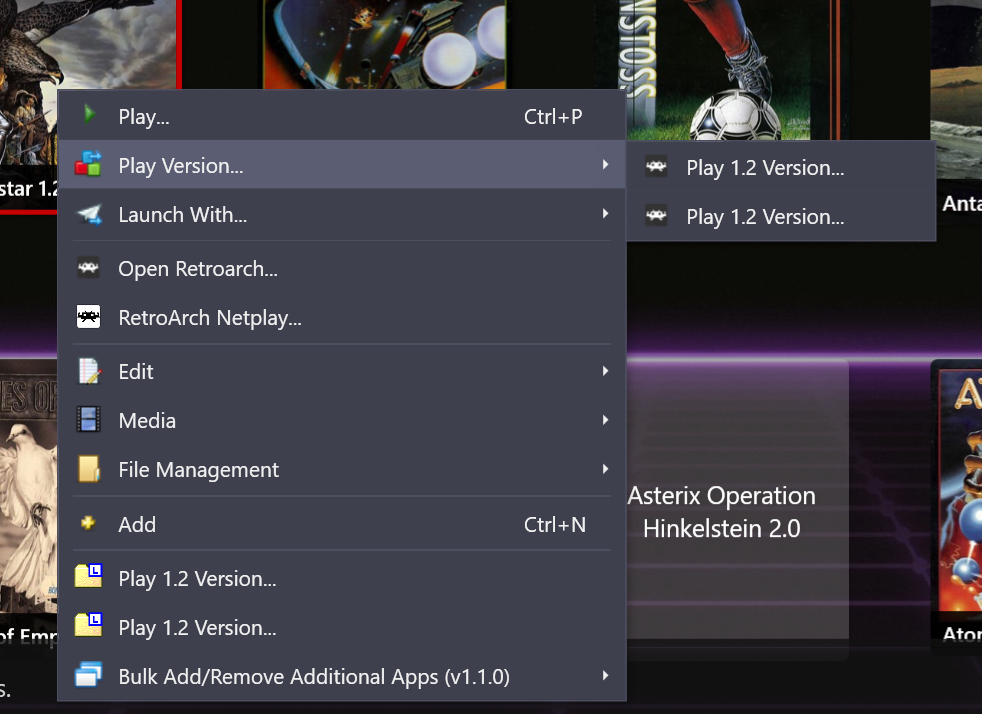Viewport: 982px width, 714px height.
Task: Select first Play 1.2 Version... in the submenu
Action: pos(781,167)
